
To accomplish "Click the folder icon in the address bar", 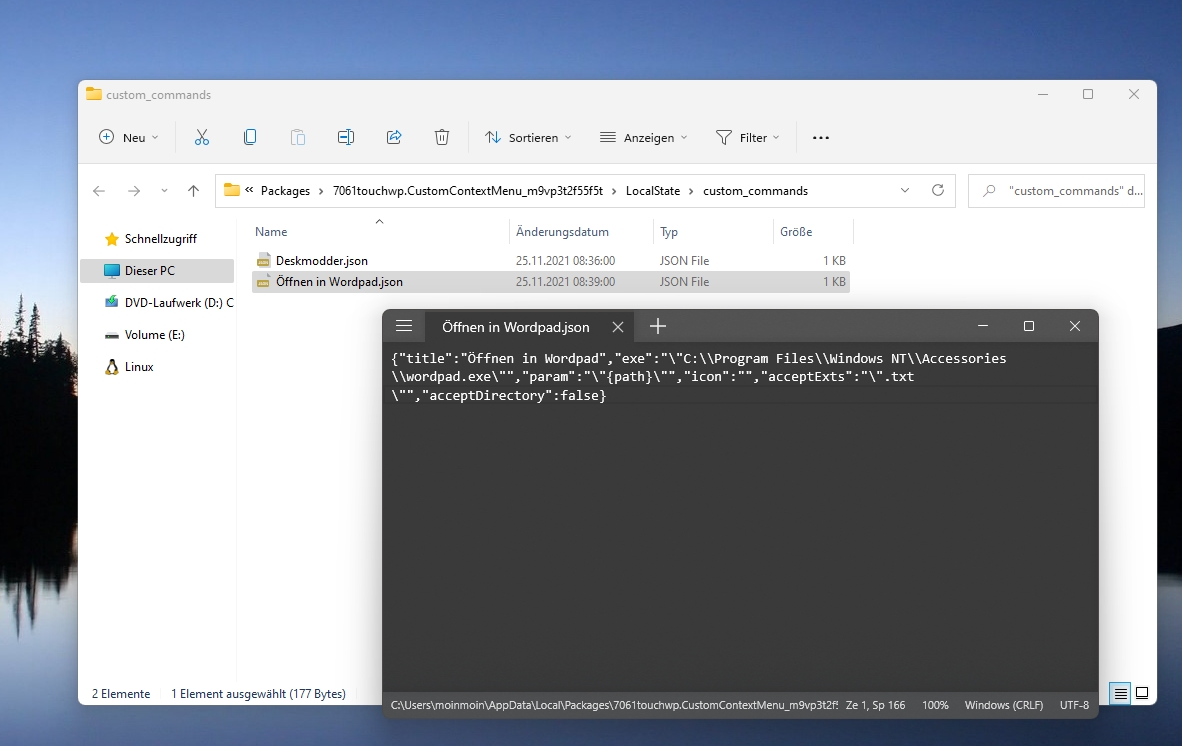I will click(x=231, y=190).
